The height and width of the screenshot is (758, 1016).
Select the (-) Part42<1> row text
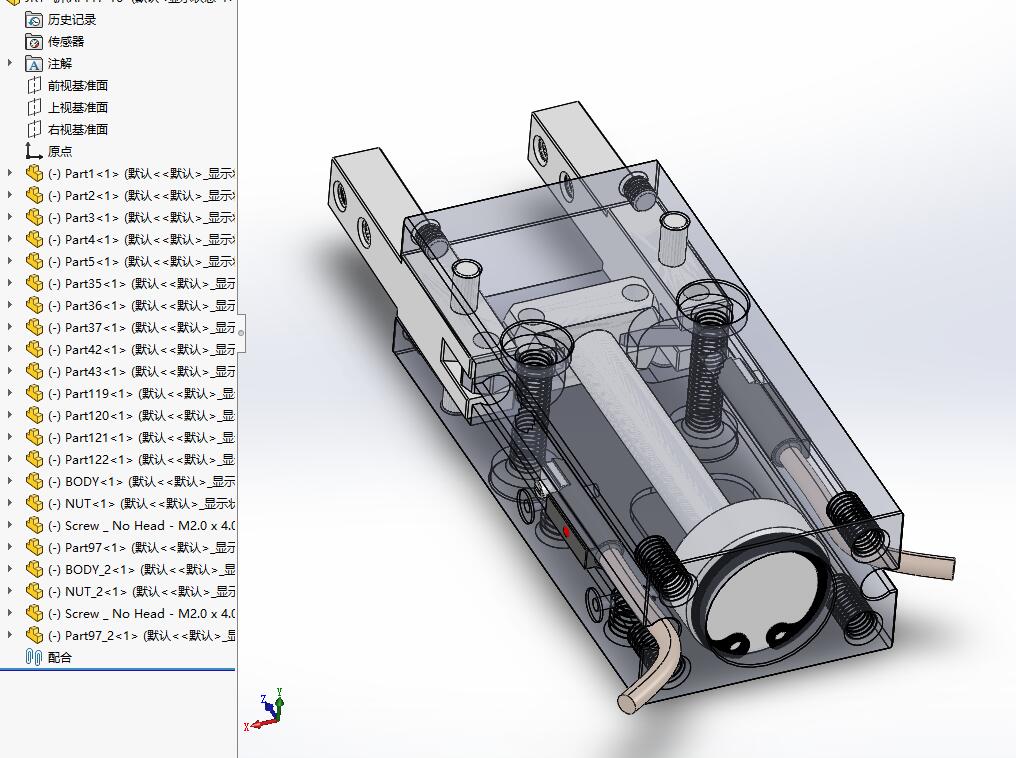(141, 350)
